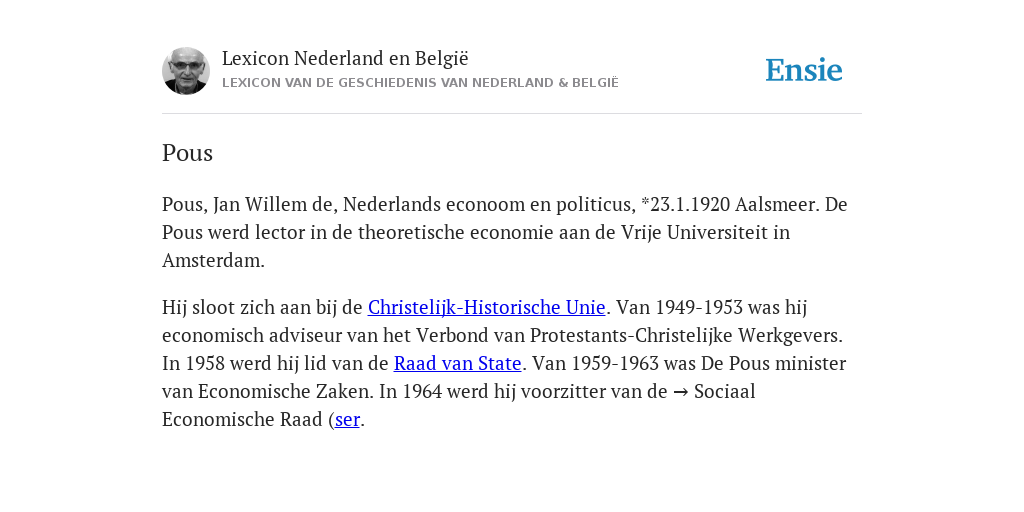Image resolution: width=1024 pixels, height=512 pixels.
Task: Click the horizontal divider under header
Action: pyautogui.click(x=512, y=114)
